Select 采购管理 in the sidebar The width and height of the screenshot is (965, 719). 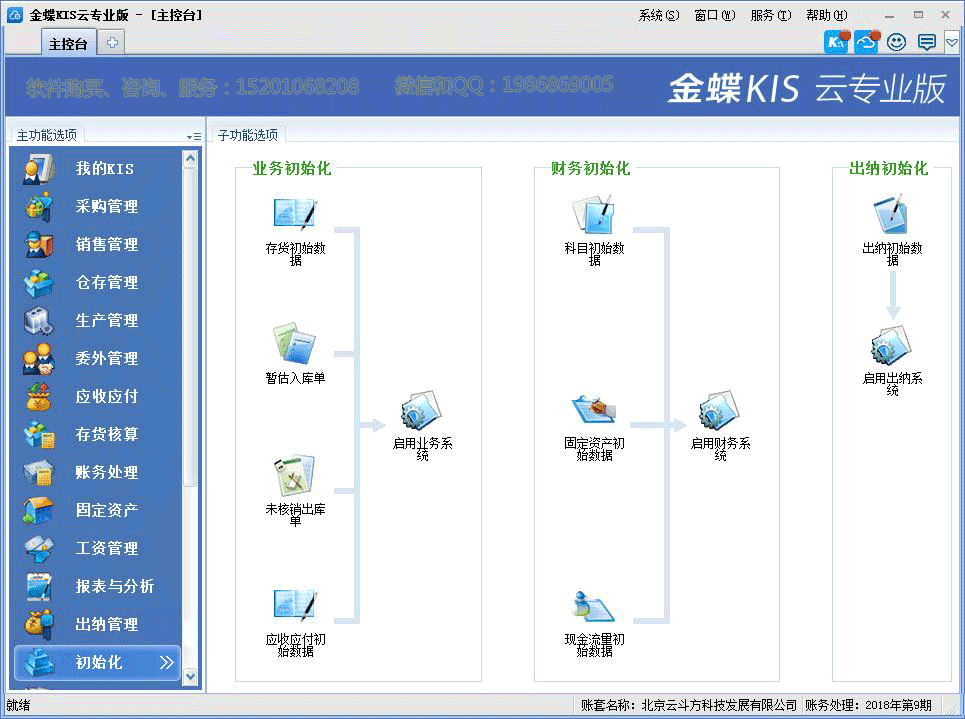click(x=107, y=207)
